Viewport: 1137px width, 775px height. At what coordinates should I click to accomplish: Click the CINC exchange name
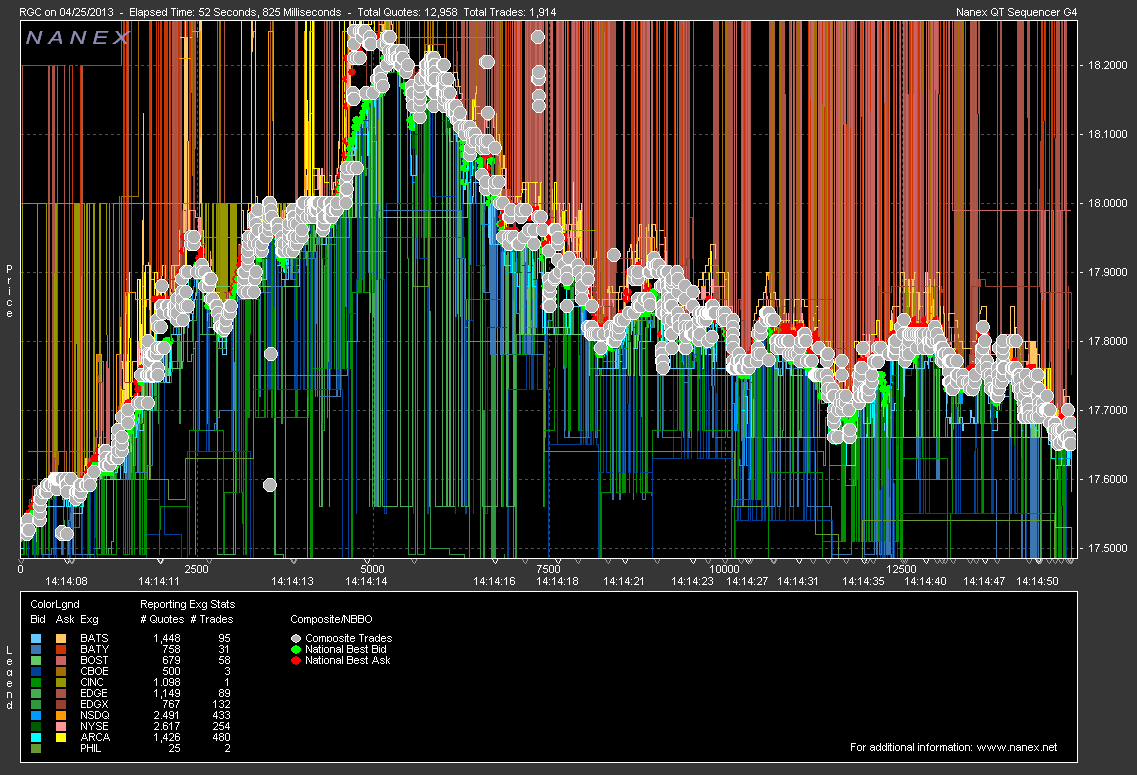92,682
